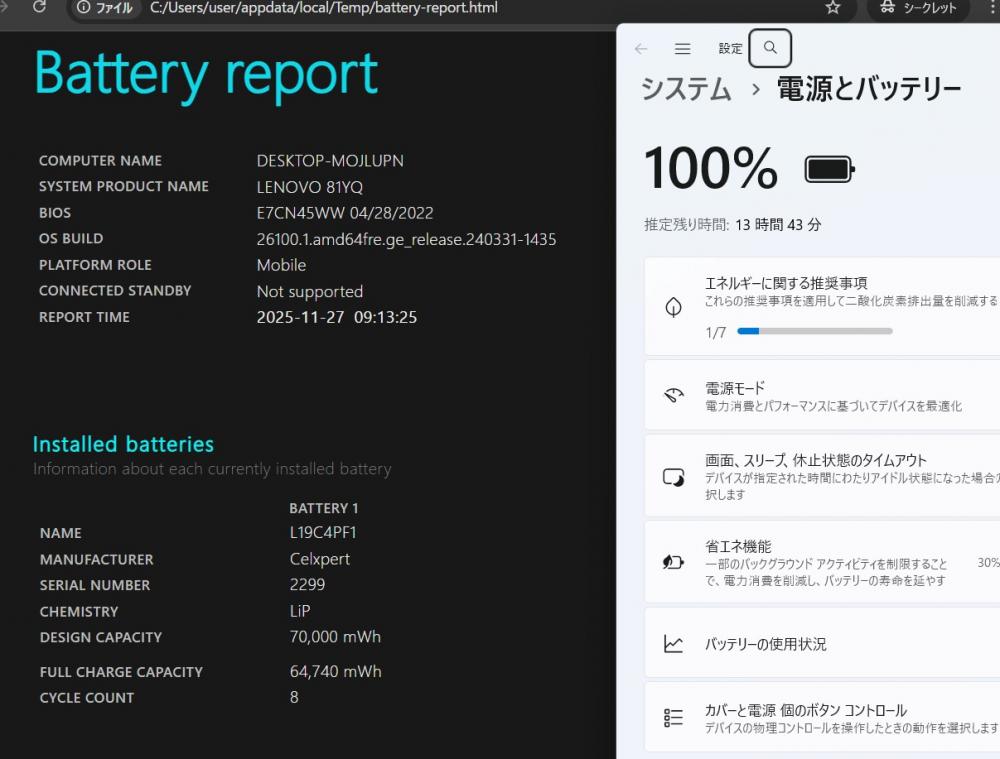The height and width of the screenshot is (759, 1000).
Task: Go back in Settings window
Action: 642,48
